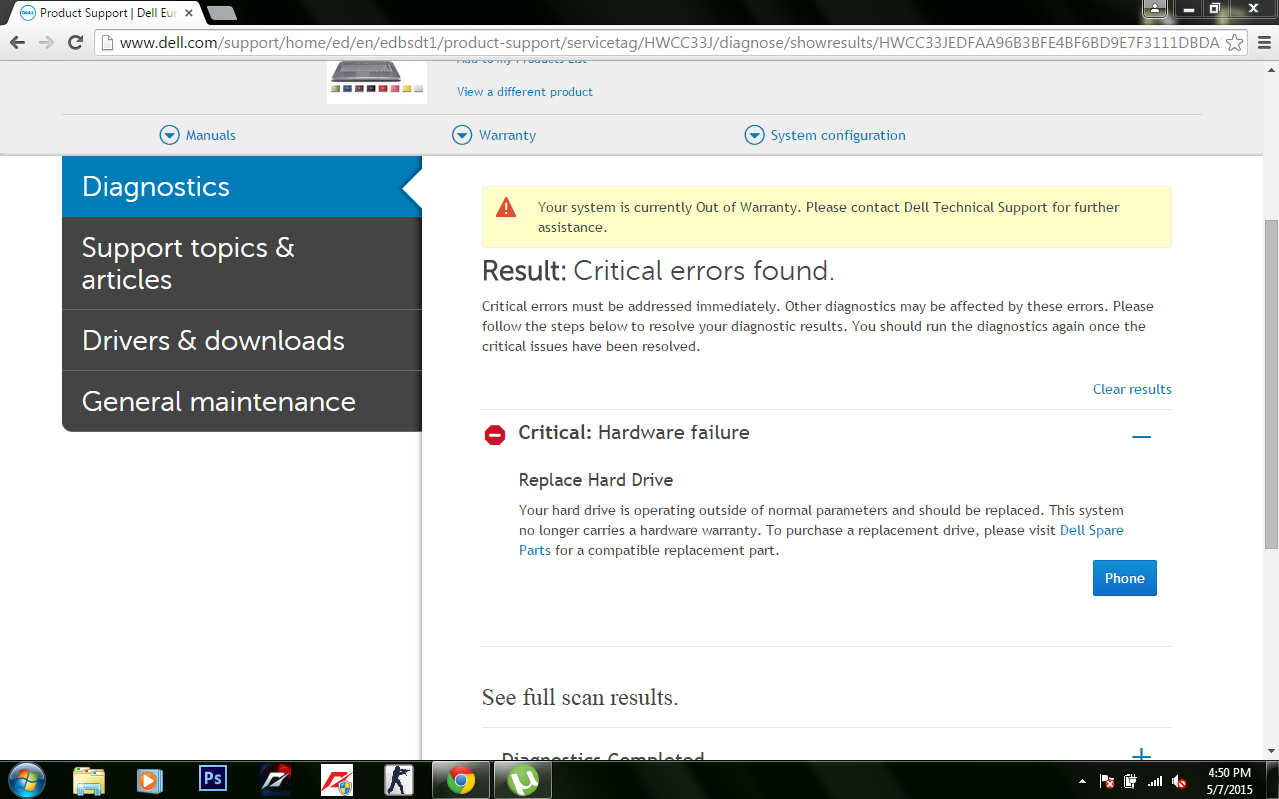
Task: Click the red critical error icon
Action: tap(494, 435)
